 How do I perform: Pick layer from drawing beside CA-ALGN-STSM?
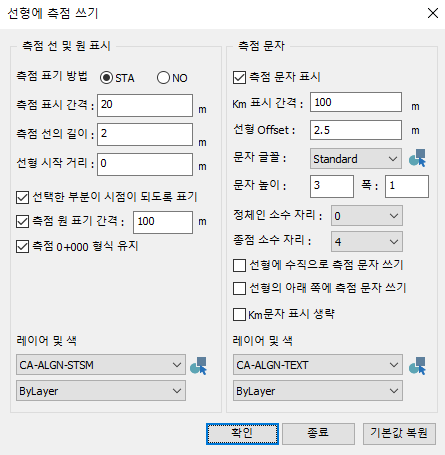199,366
